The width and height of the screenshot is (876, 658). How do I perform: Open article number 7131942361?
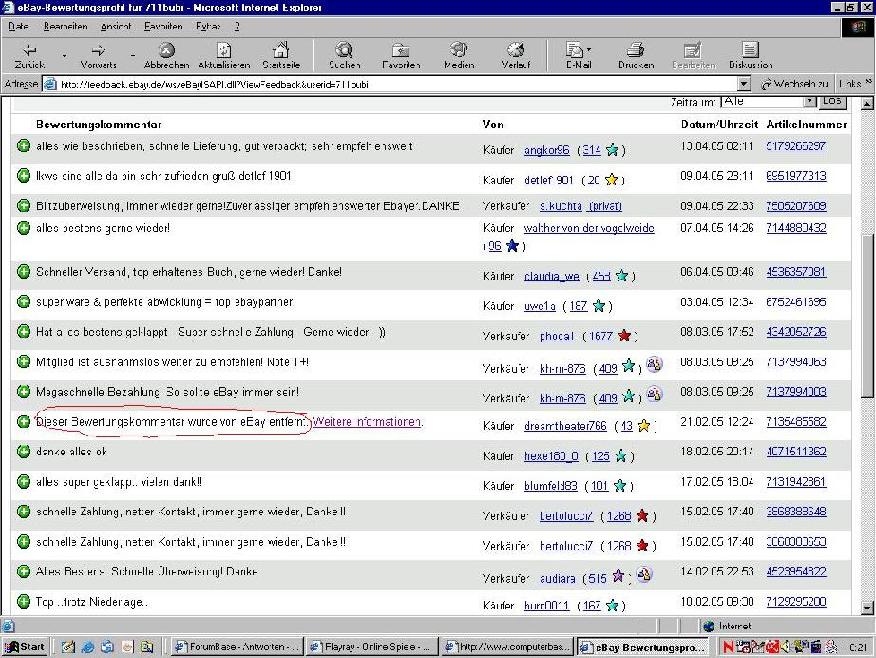796,481
